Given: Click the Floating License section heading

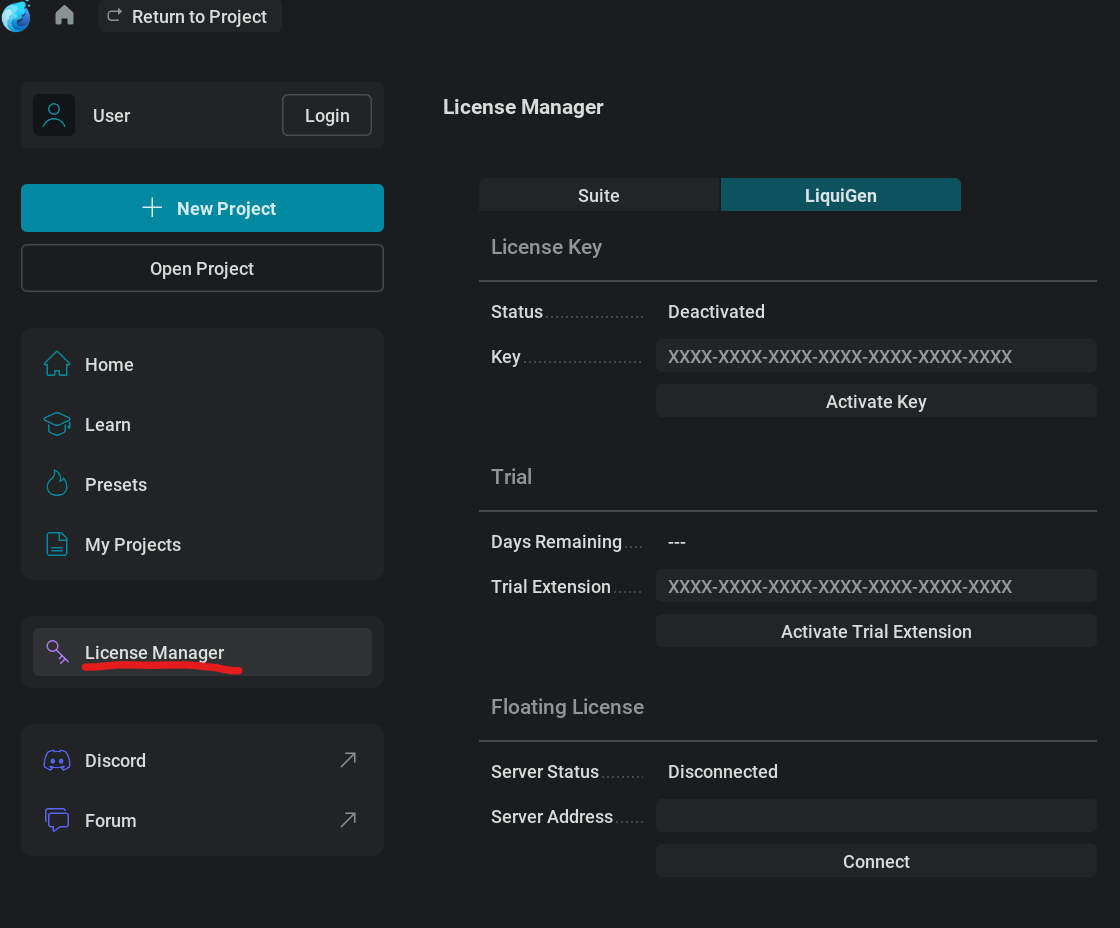Looking at the screenshot, I should [x=567, y=707].
